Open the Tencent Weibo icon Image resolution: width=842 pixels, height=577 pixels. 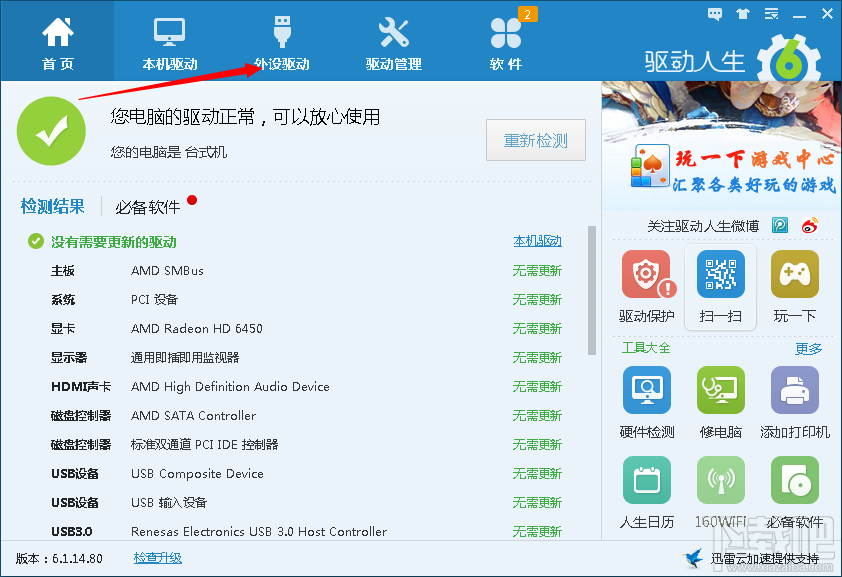(780, 225)
